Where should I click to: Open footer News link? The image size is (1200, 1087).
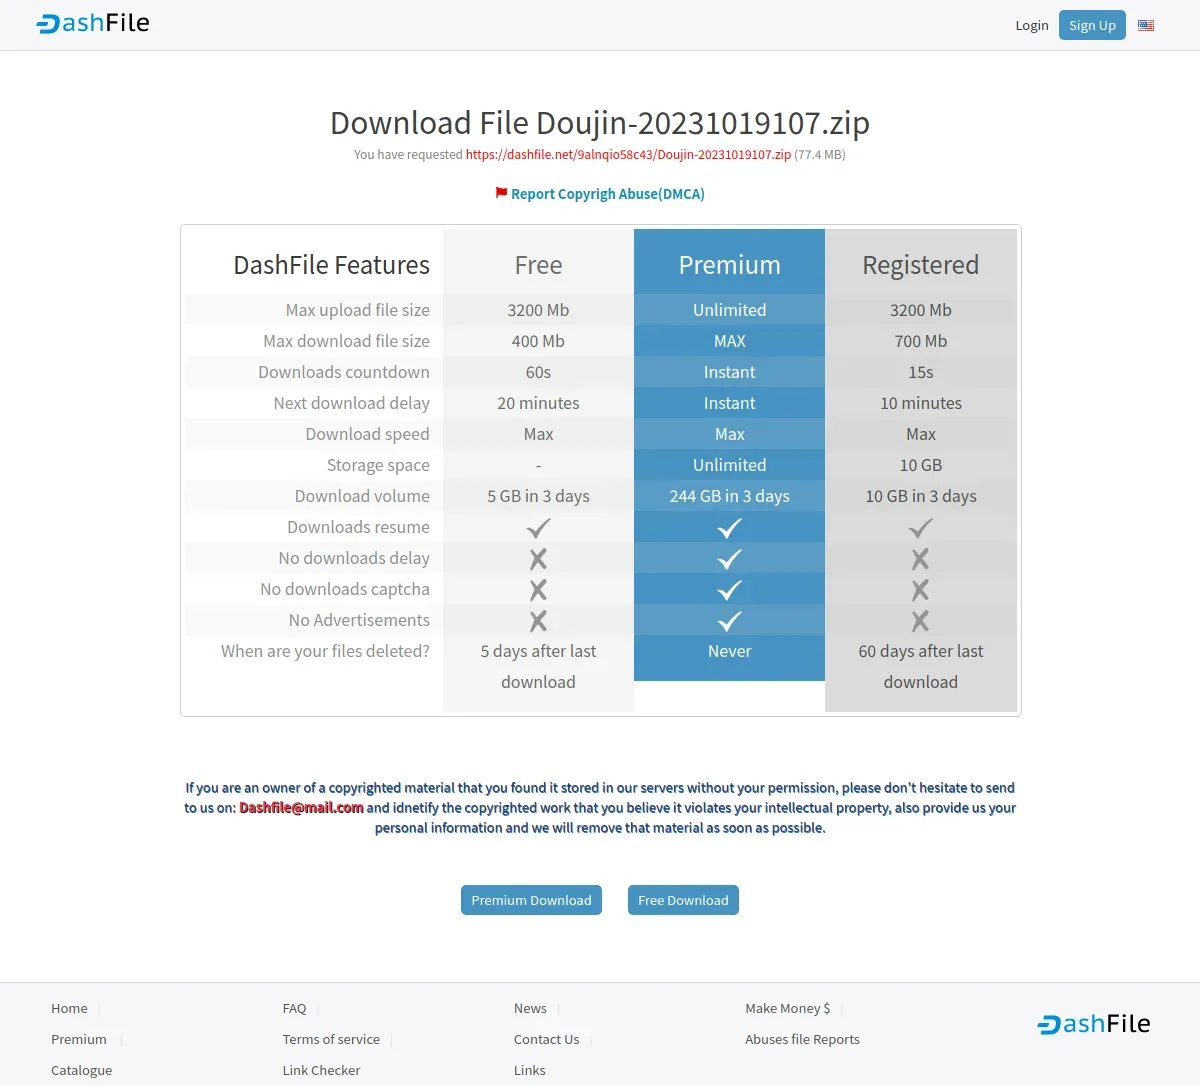pyautogui.click(x=530, y=1008)
